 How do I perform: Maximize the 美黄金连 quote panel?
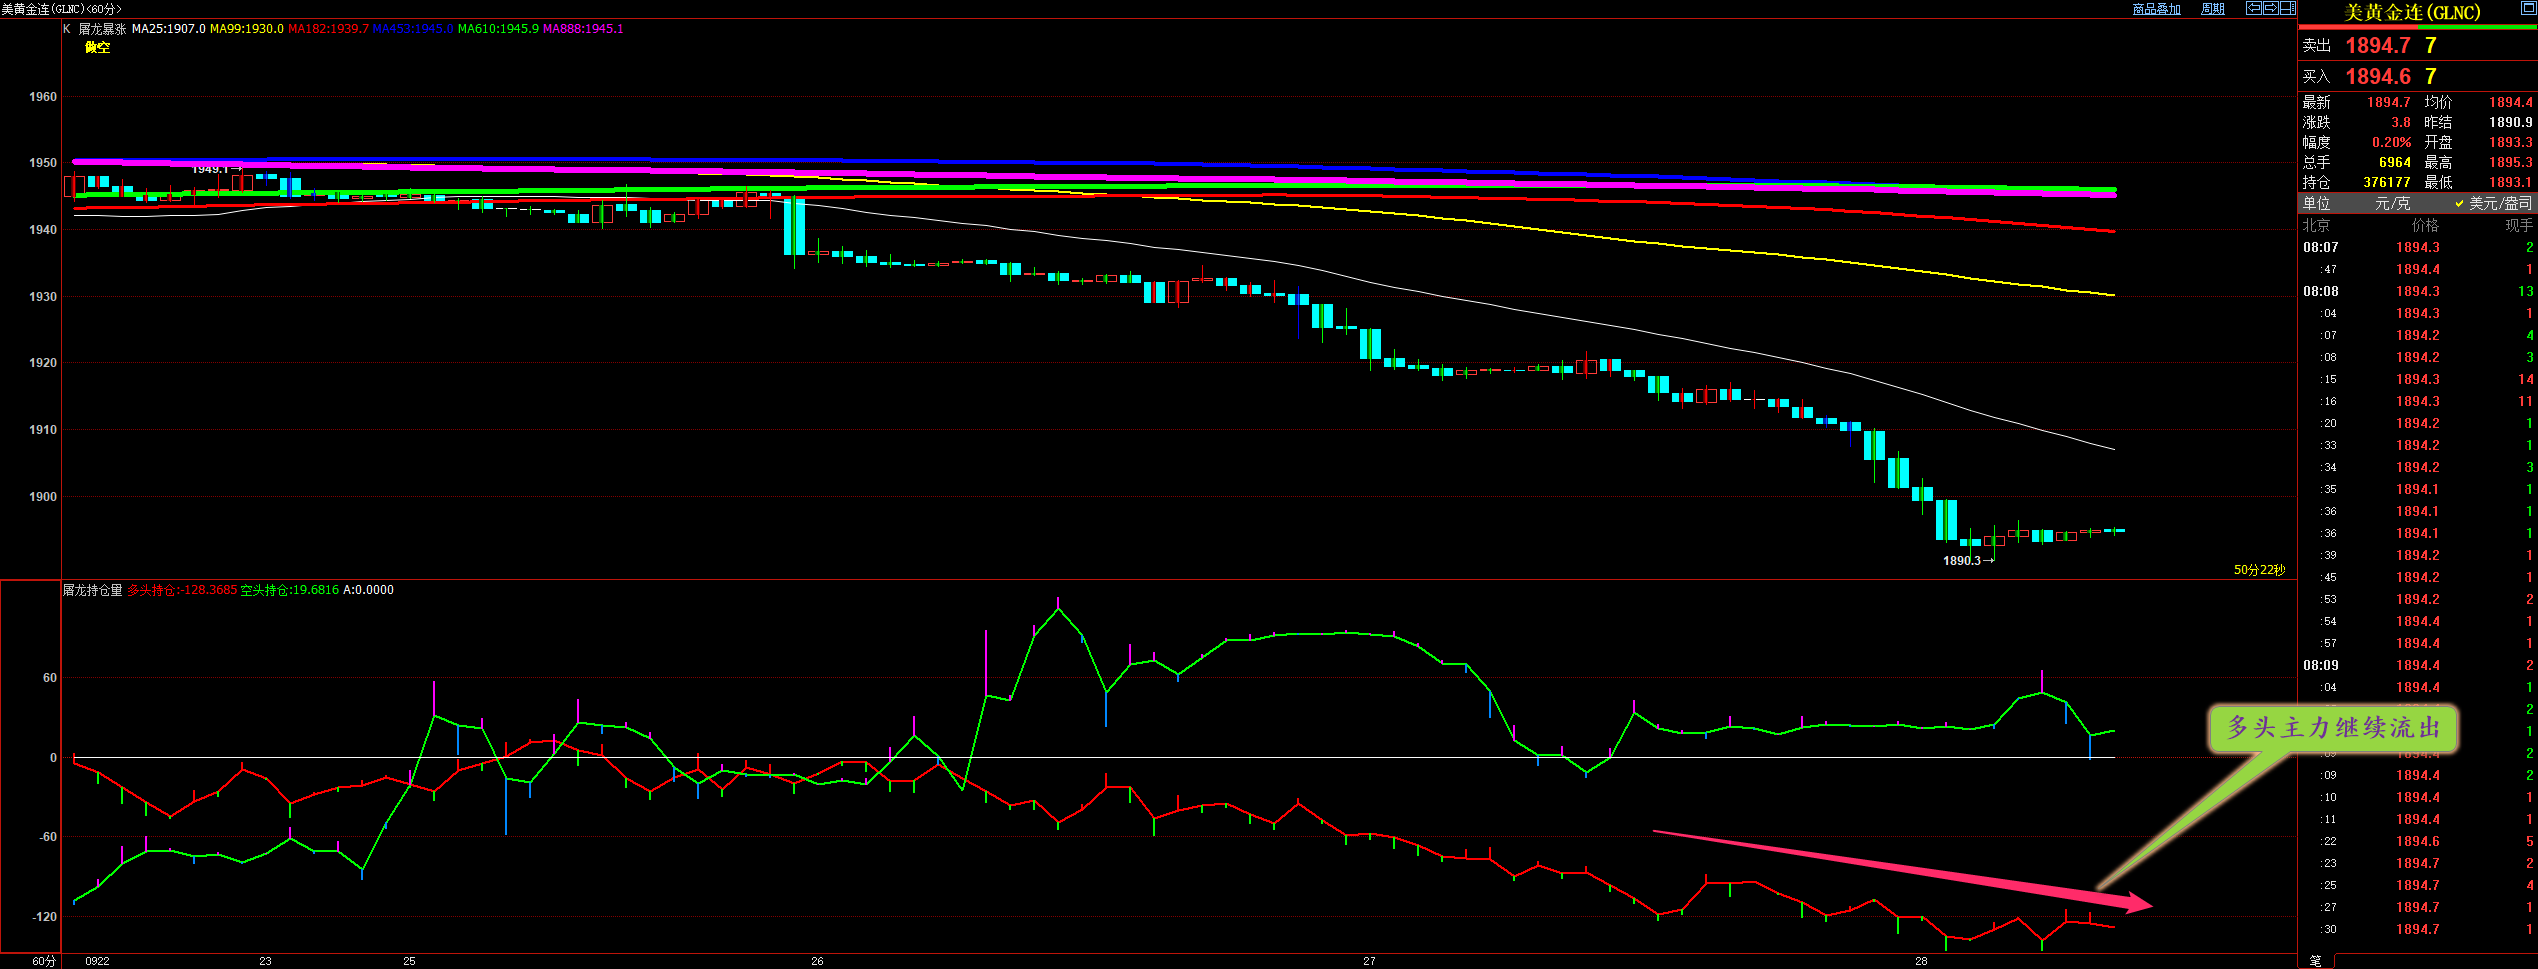coord(2528,8)
